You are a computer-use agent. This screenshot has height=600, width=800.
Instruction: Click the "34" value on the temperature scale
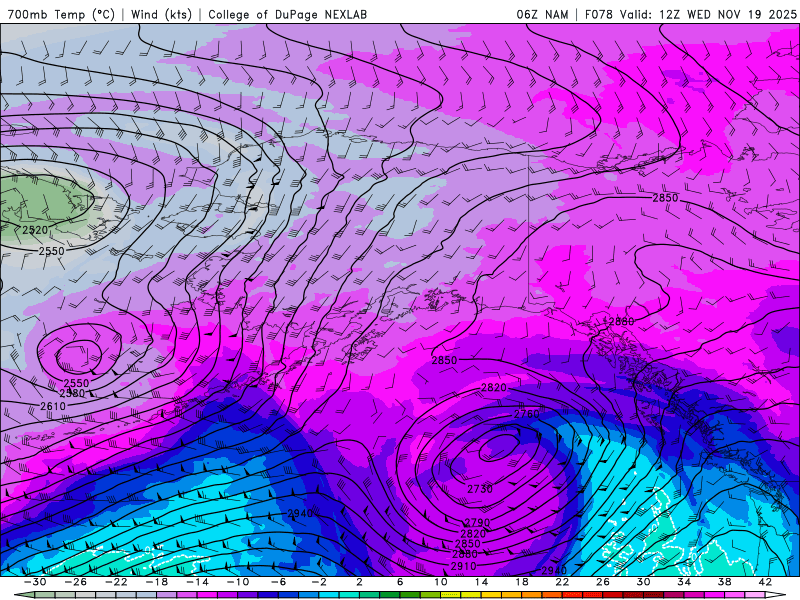coord(684,582)
